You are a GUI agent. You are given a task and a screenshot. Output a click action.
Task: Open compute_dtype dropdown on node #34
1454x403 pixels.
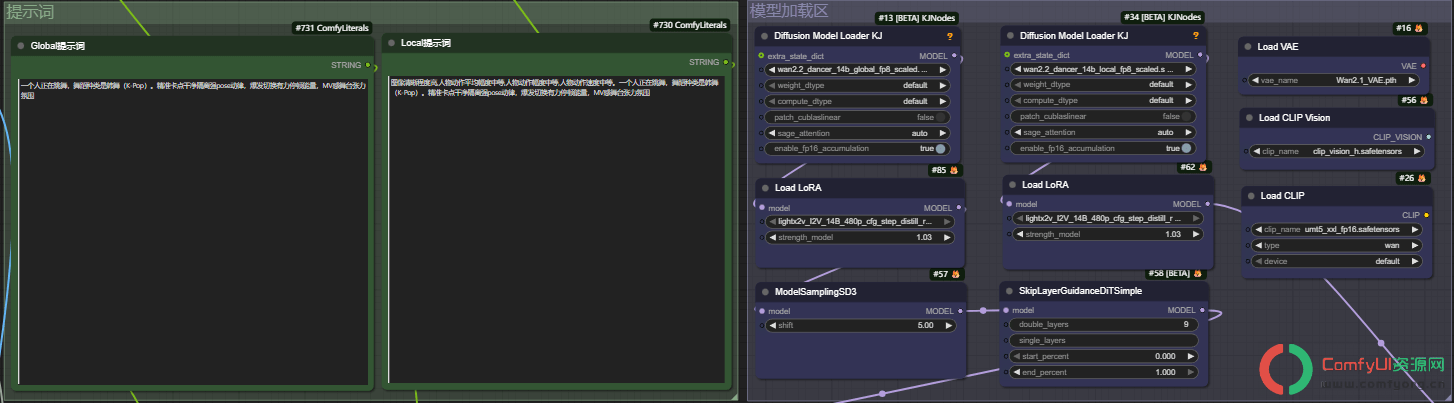[1102, 101]
